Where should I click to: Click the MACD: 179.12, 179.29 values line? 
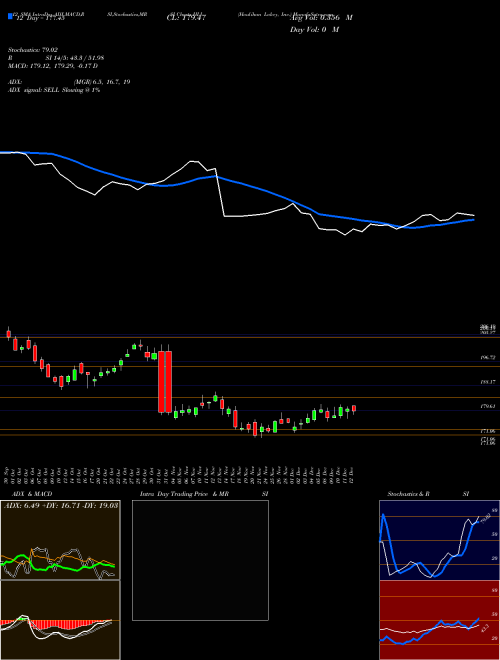(53, 66)
